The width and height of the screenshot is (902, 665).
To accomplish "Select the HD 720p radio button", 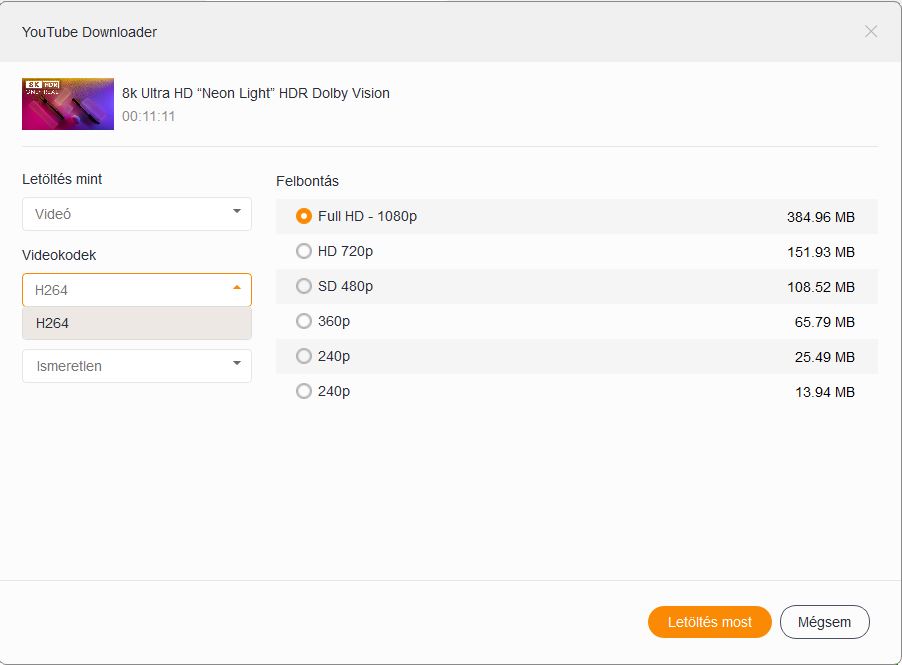I will pyautogui.click(x=304, y=251).
